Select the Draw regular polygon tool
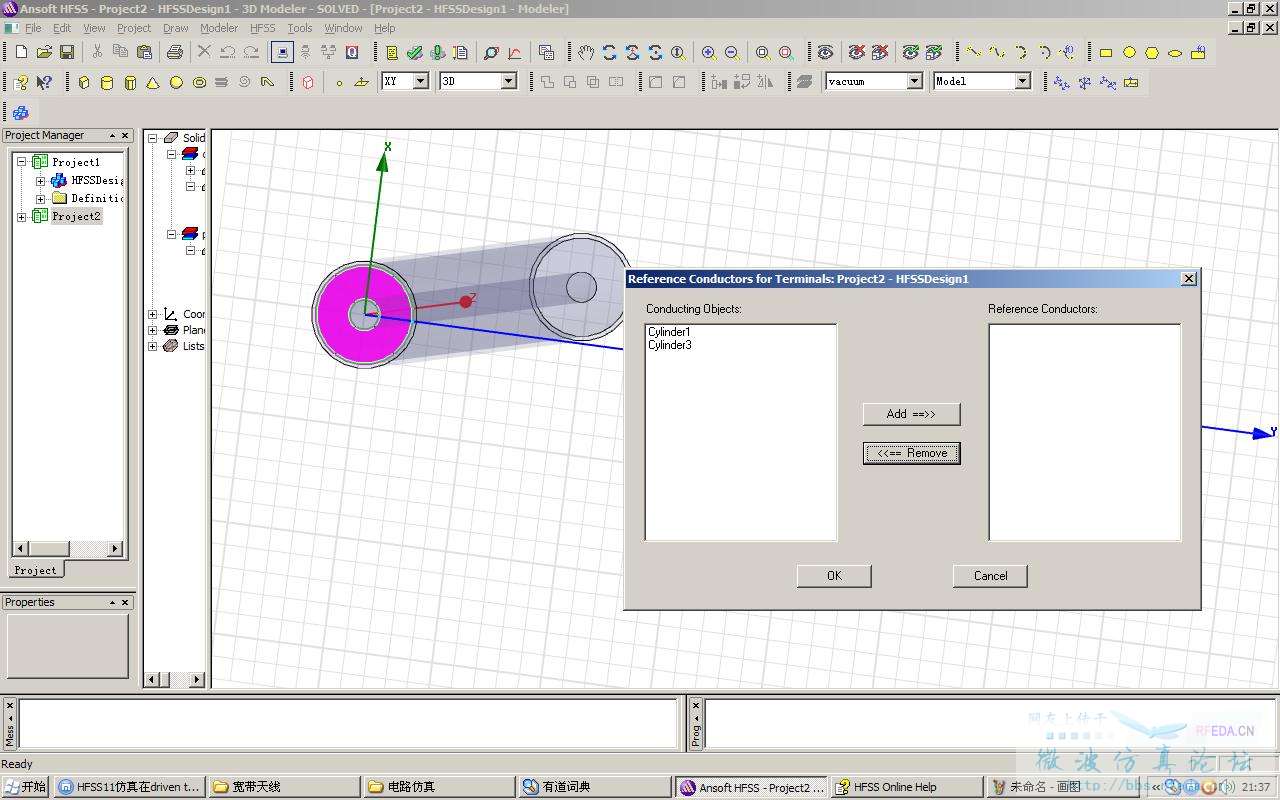 (x=1152, y=52)
